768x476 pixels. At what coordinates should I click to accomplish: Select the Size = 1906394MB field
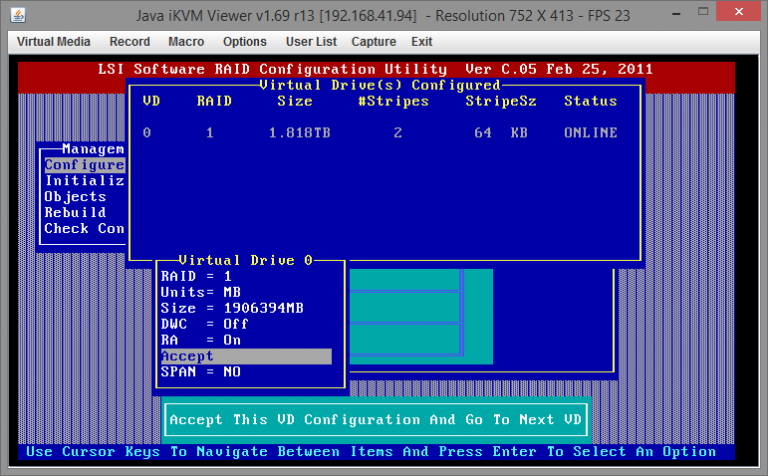tap(232, 308)
